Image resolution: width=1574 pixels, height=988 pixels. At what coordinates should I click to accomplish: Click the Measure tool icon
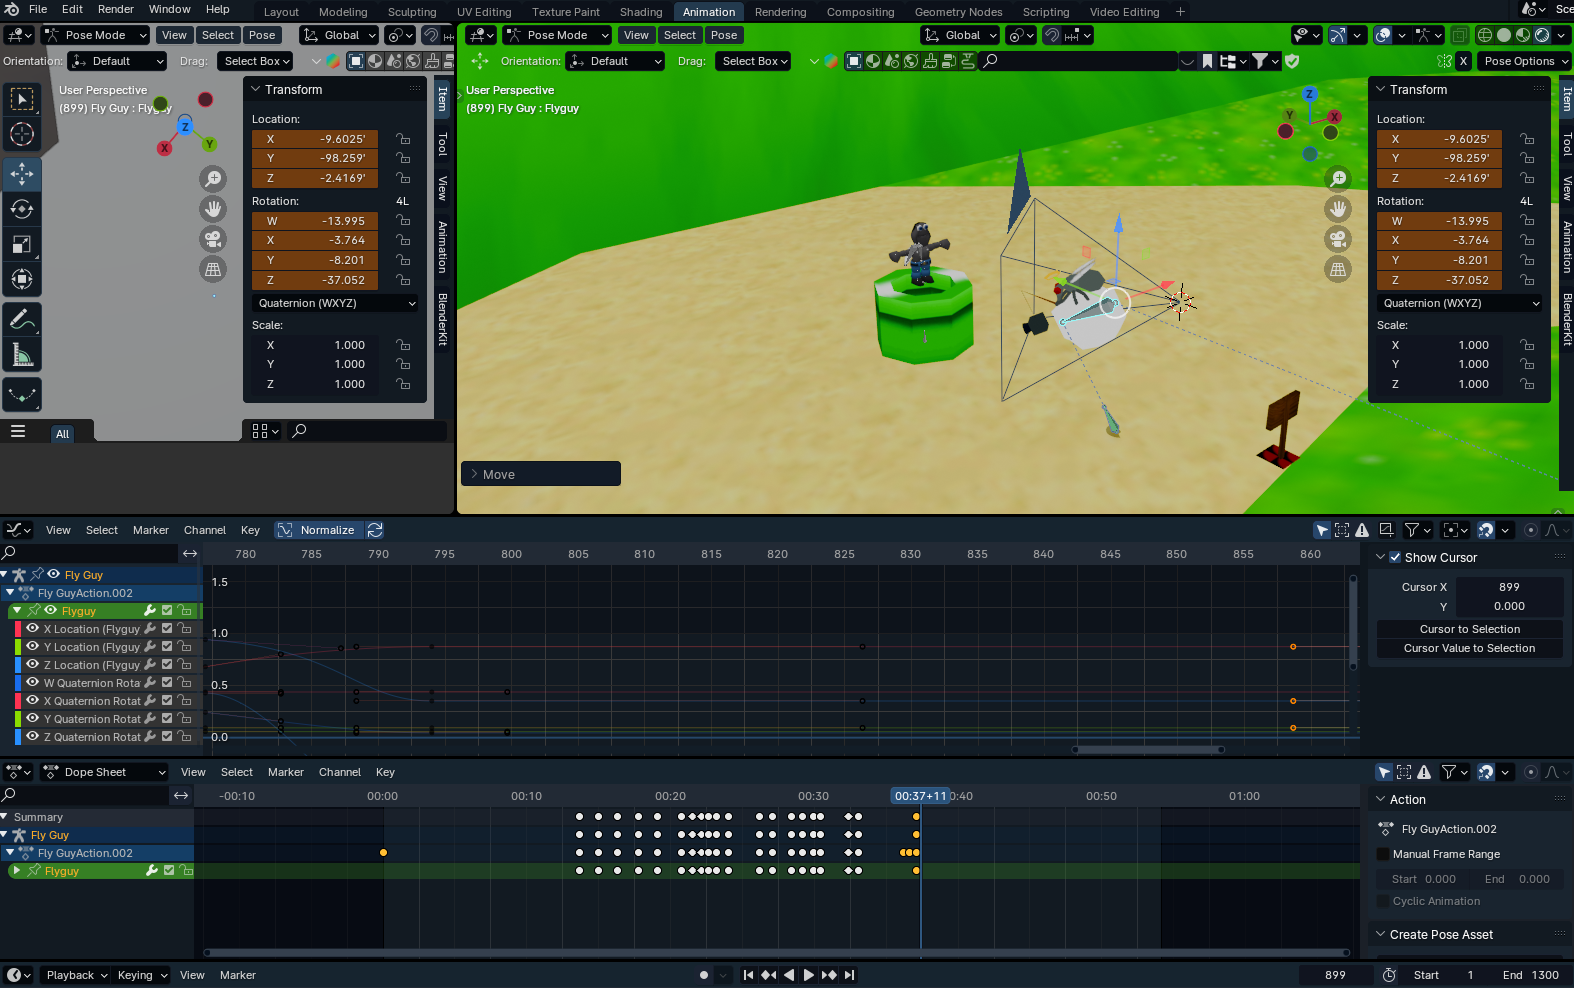click(x=22, y=355)
